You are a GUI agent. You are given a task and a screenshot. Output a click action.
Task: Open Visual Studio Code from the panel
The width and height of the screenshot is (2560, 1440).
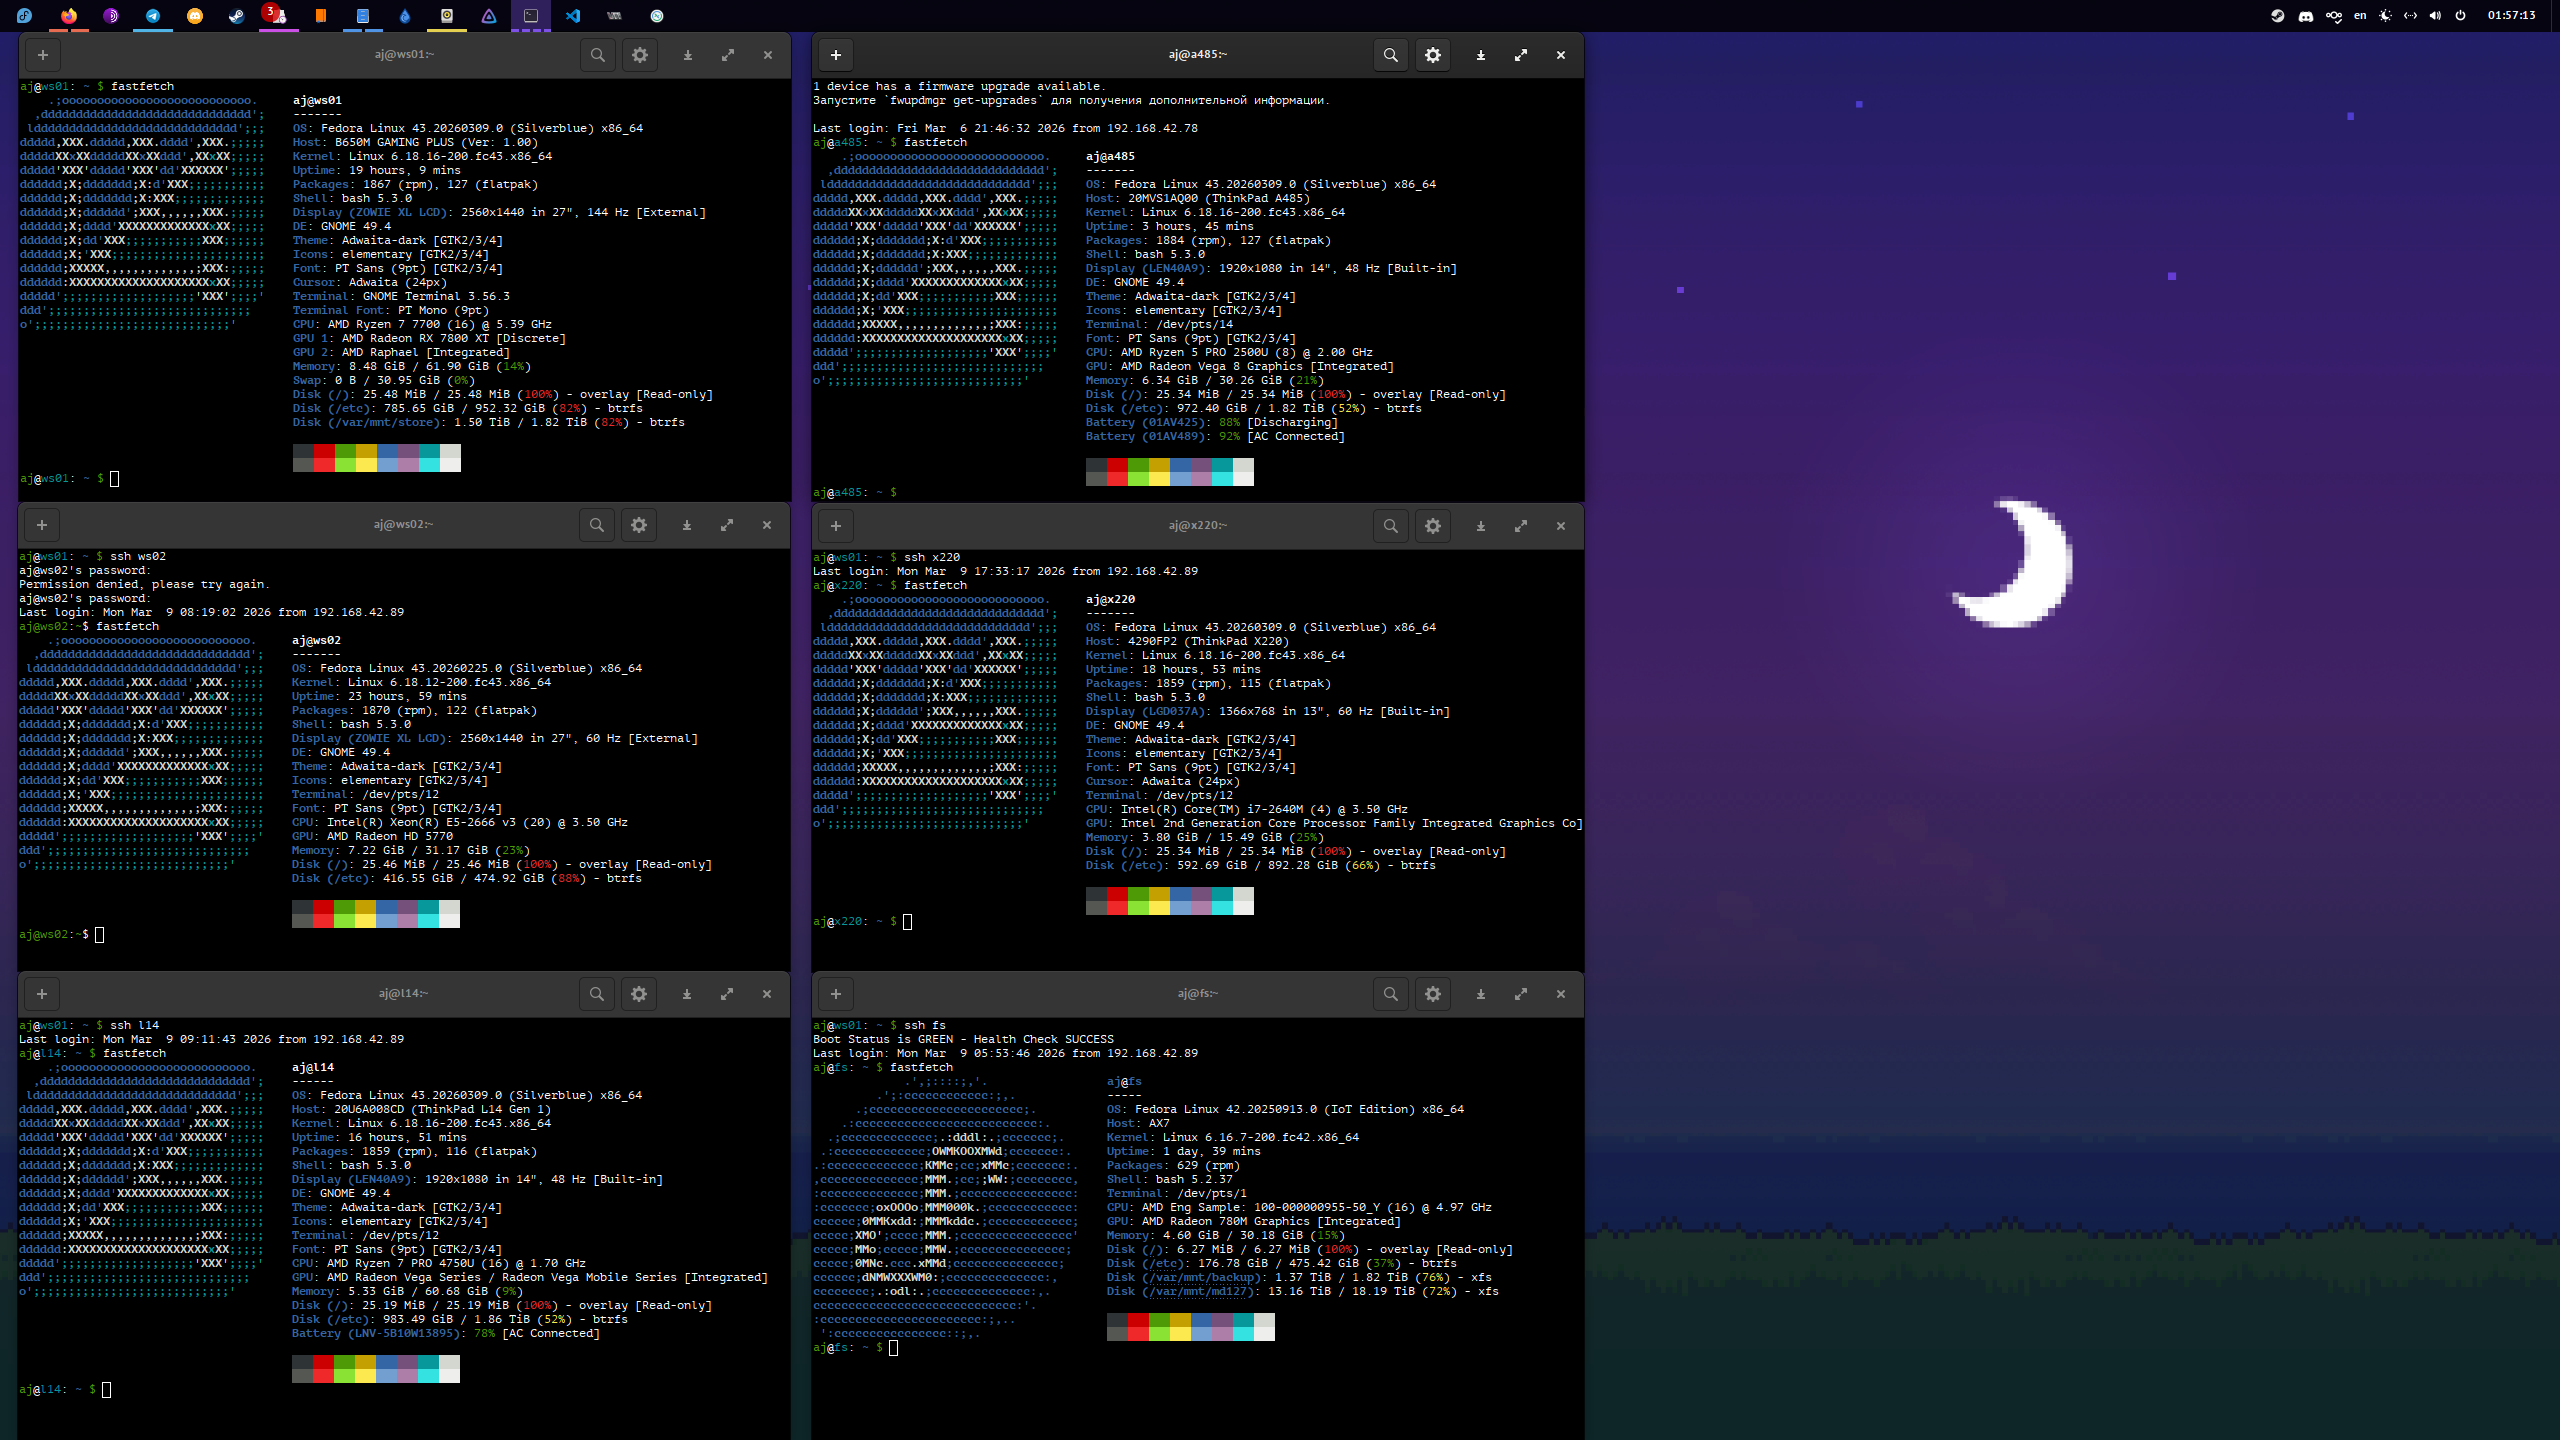[572, 15]
